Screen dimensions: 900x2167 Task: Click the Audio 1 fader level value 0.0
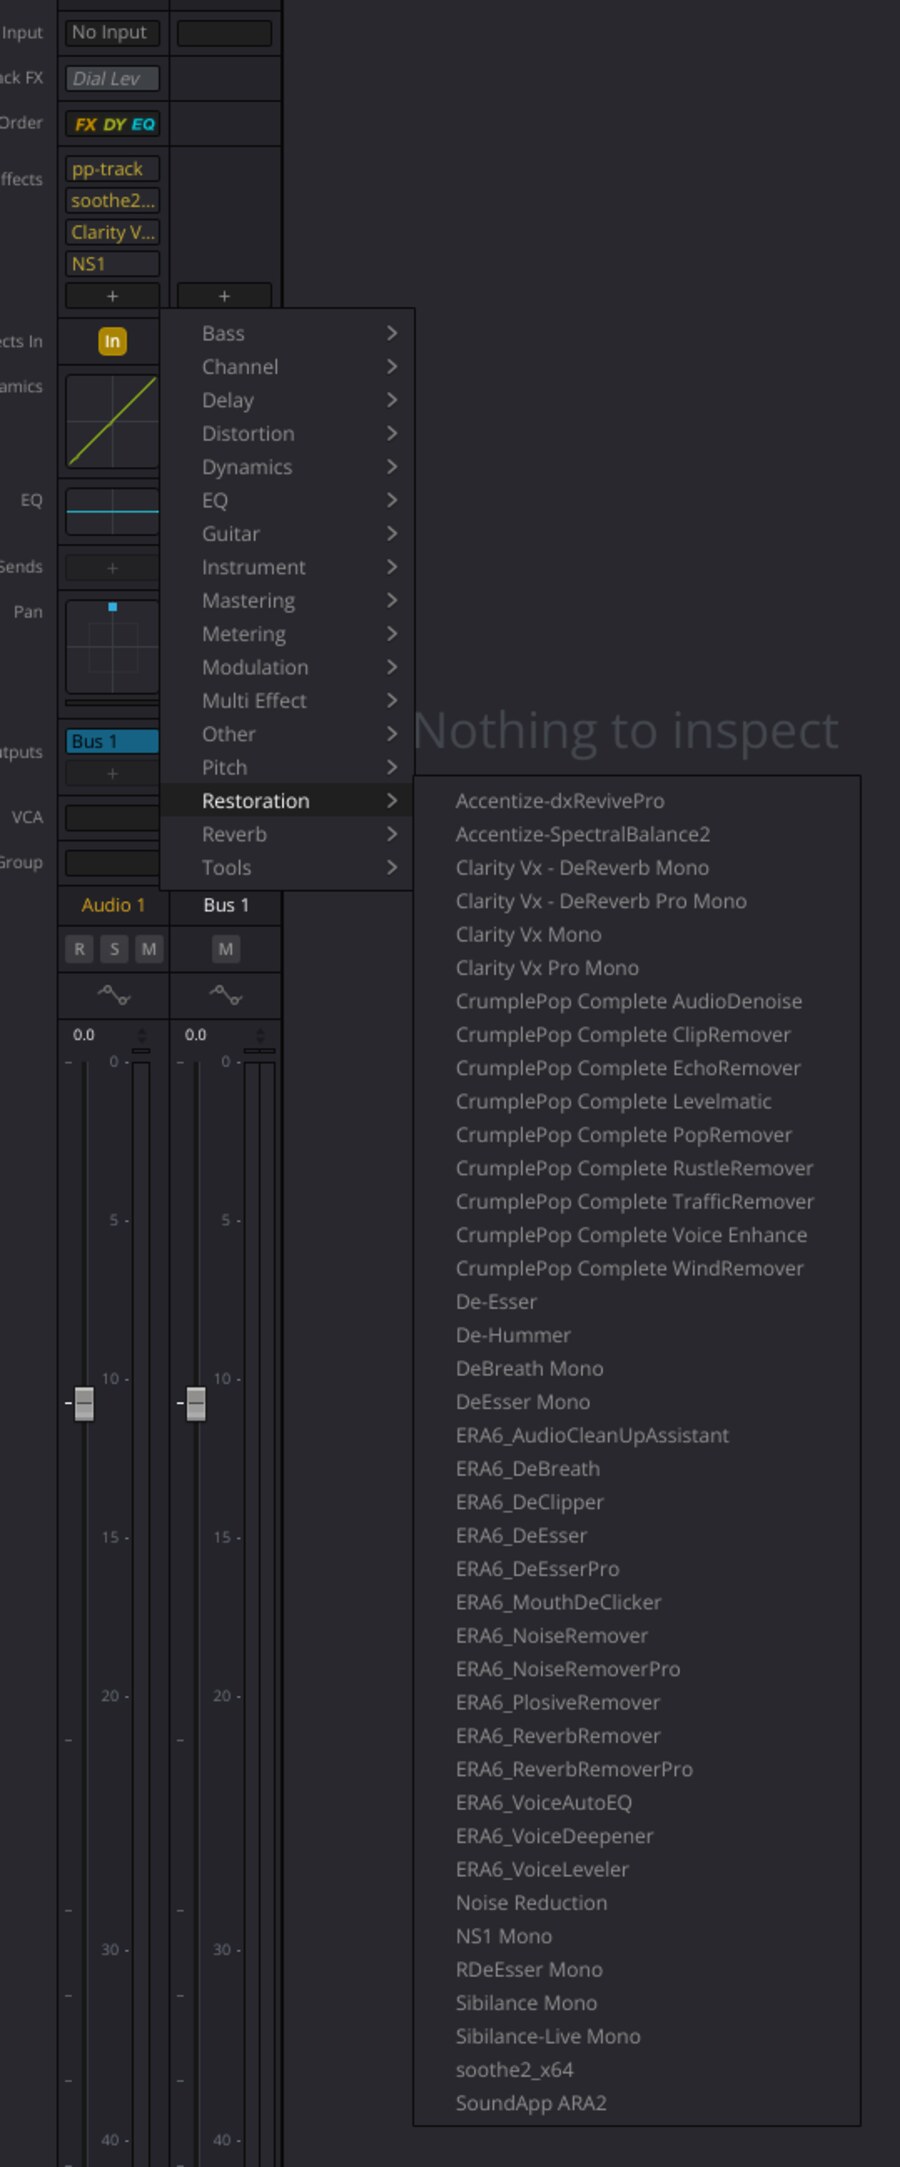pos(84,1035)
